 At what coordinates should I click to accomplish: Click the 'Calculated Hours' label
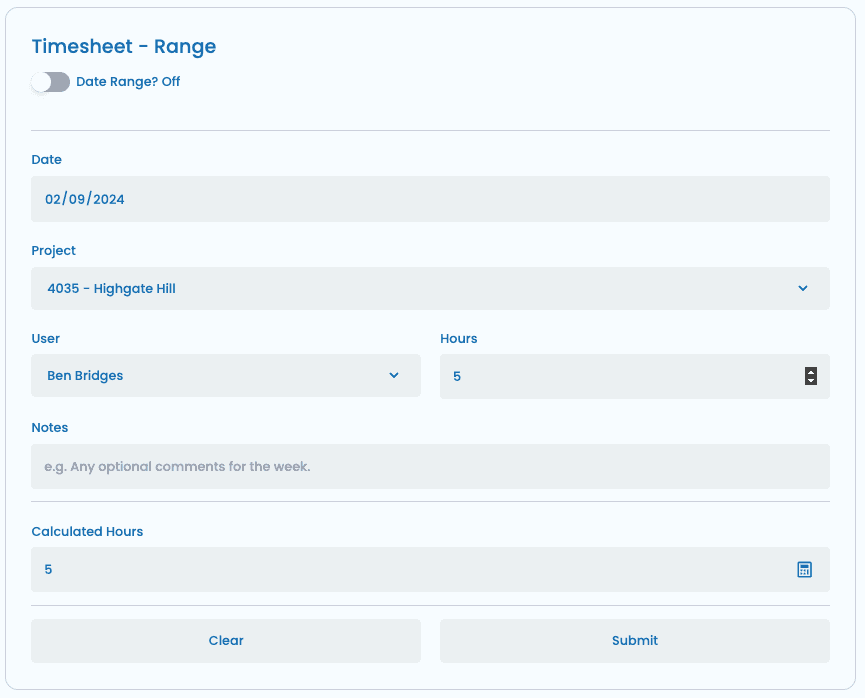point(87,531)
